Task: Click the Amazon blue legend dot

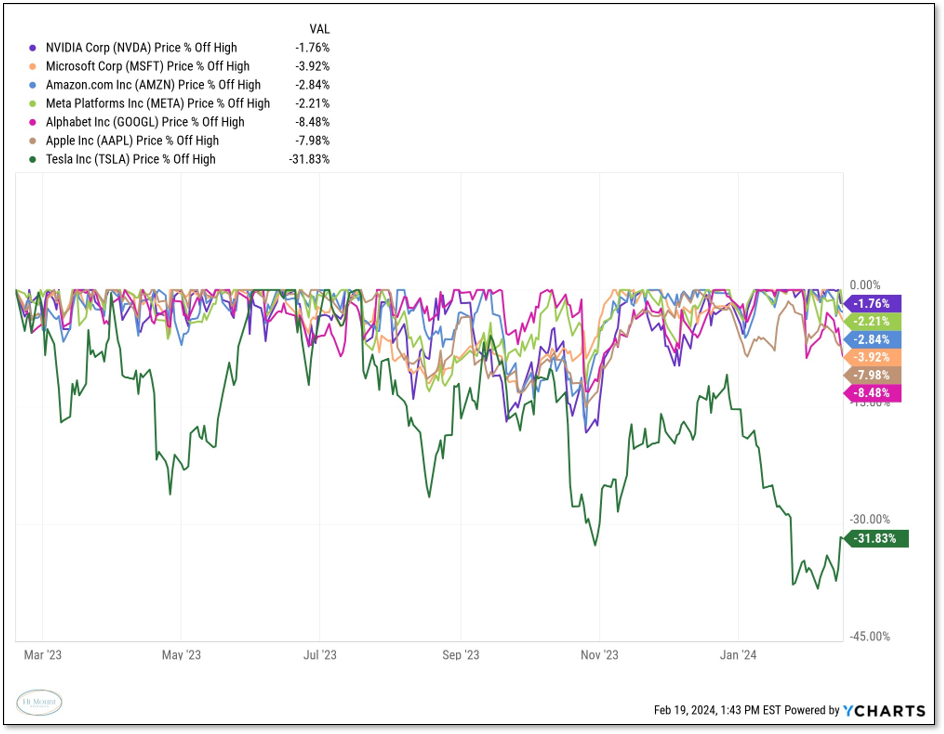Action: tap(33, 86)
